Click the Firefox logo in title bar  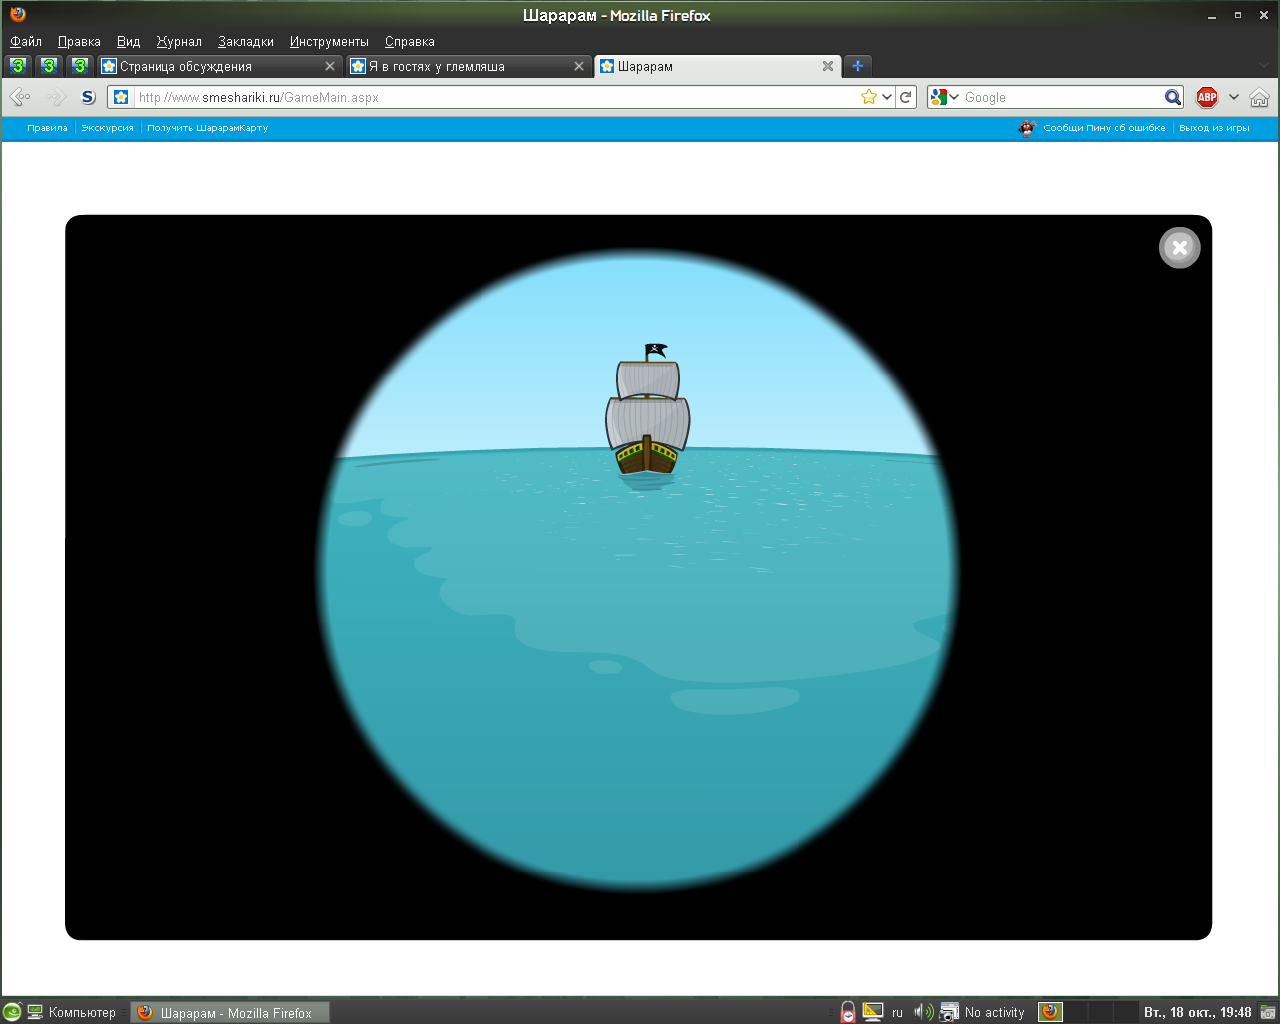(17, 14)
